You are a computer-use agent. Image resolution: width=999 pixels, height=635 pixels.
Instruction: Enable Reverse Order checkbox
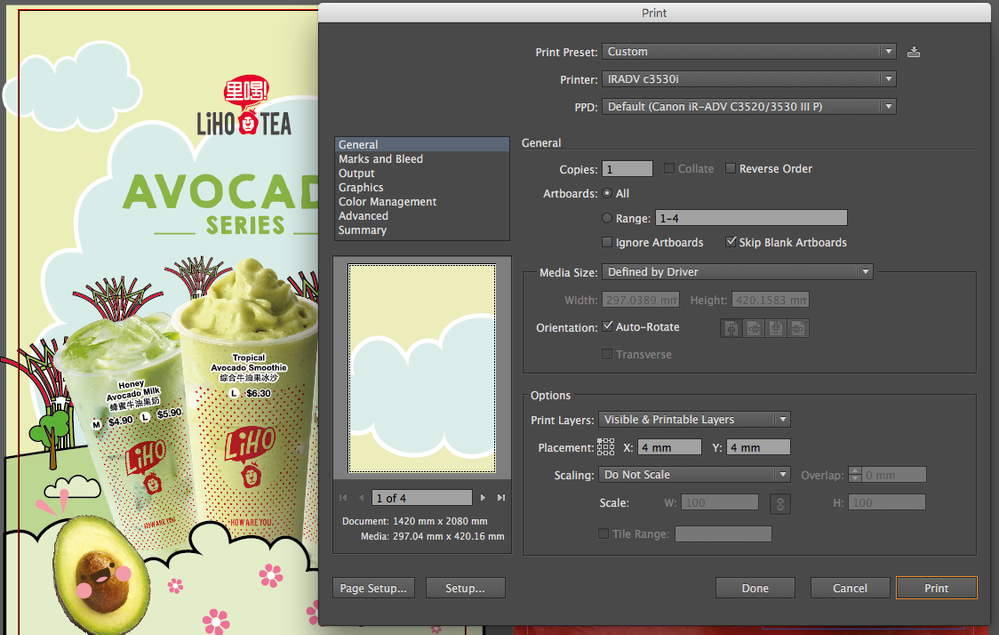[x=731, y=168]
